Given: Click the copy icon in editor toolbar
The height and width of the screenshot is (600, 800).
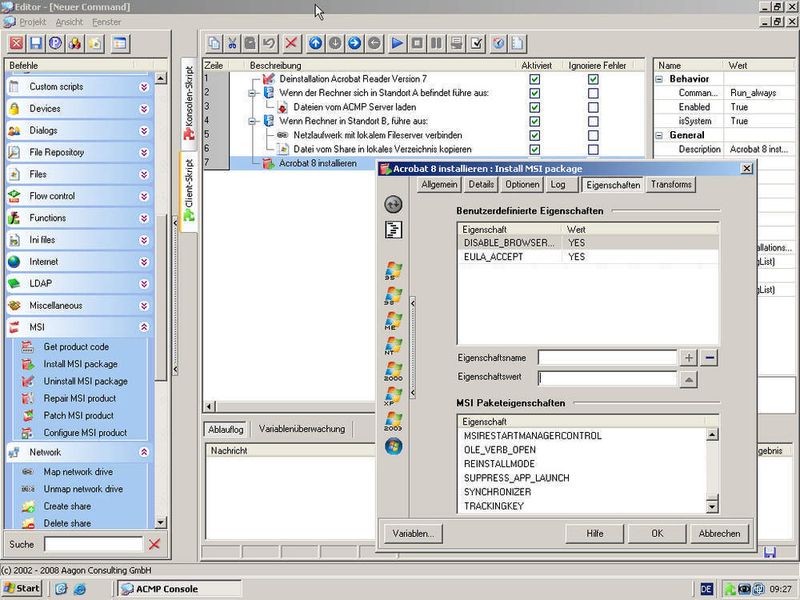Looking at the screenshot, I should 214,43.
